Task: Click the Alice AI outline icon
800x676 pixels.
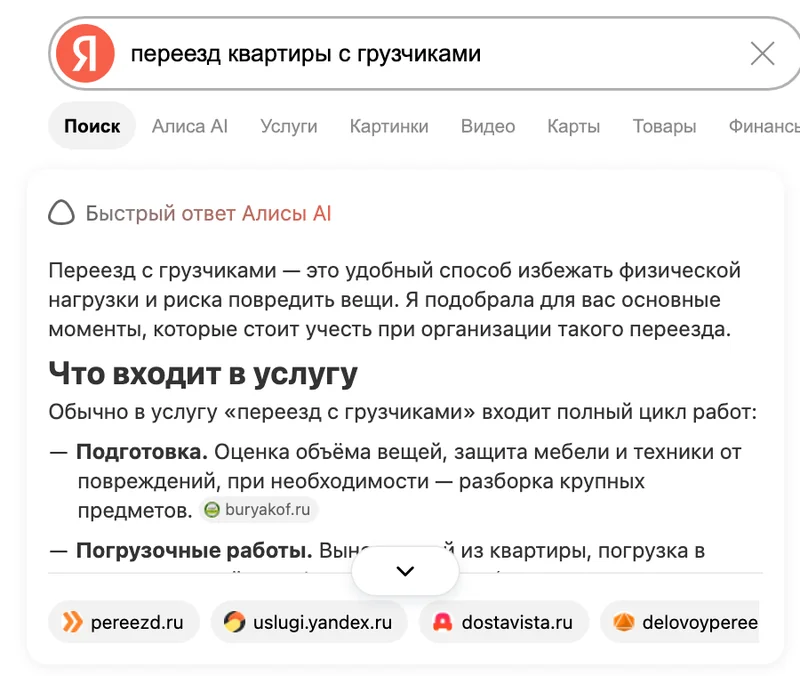Action: coord(62,213)
